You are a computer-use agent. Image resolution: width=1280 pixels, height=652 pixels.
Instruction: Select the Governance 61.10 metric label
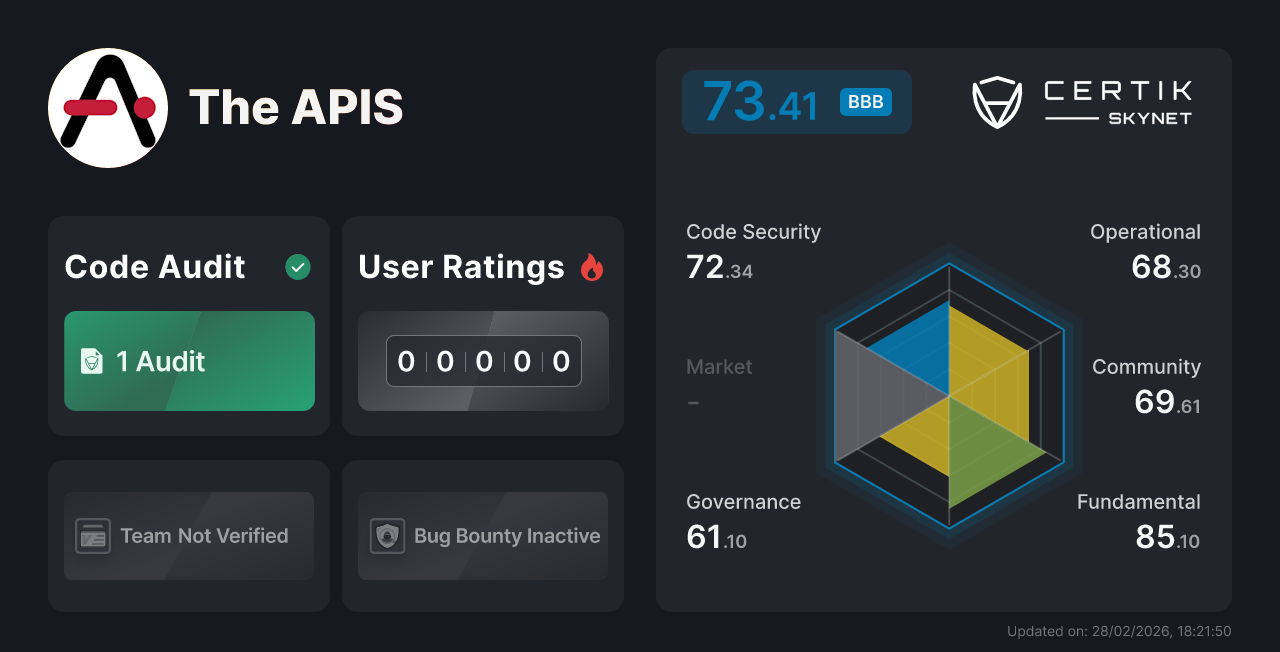coord(743,520)
